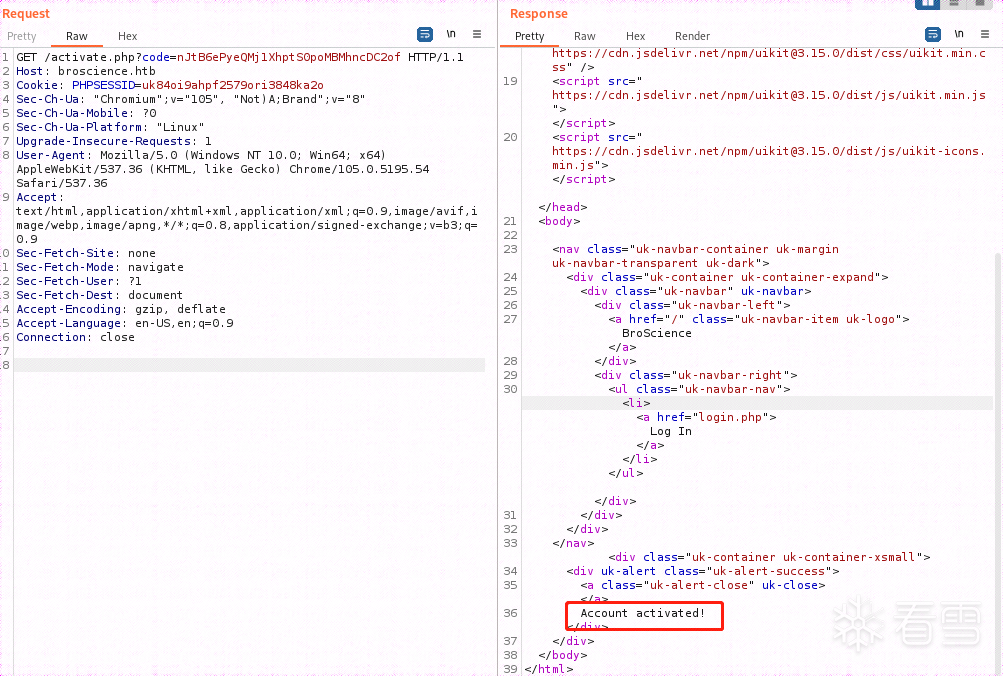Click the 'uk-navbar-left' div line

coord(693,306)
